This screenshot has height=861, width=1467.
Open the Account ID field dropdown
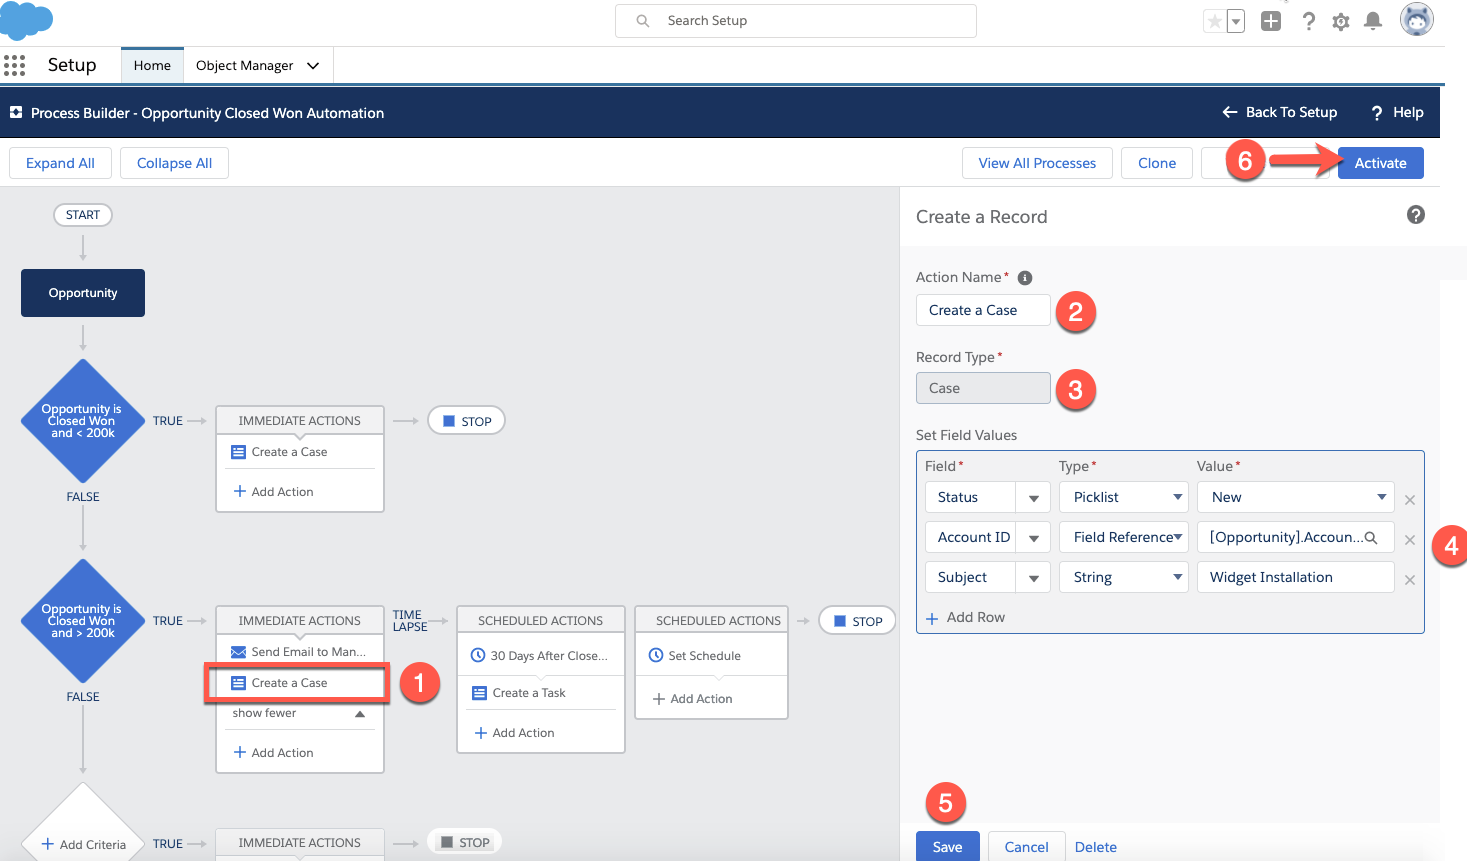[1033, 537]
